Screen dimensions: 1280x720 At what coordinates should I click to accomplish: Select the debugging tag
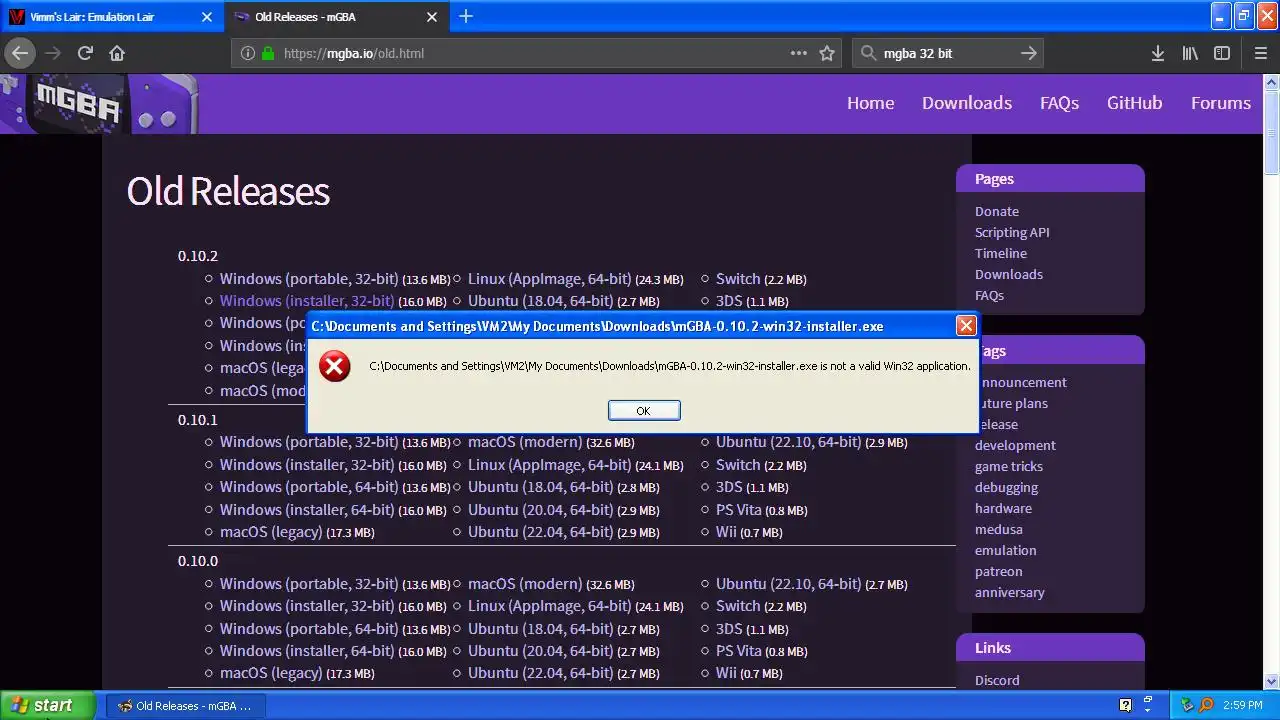coord(1006,487)
